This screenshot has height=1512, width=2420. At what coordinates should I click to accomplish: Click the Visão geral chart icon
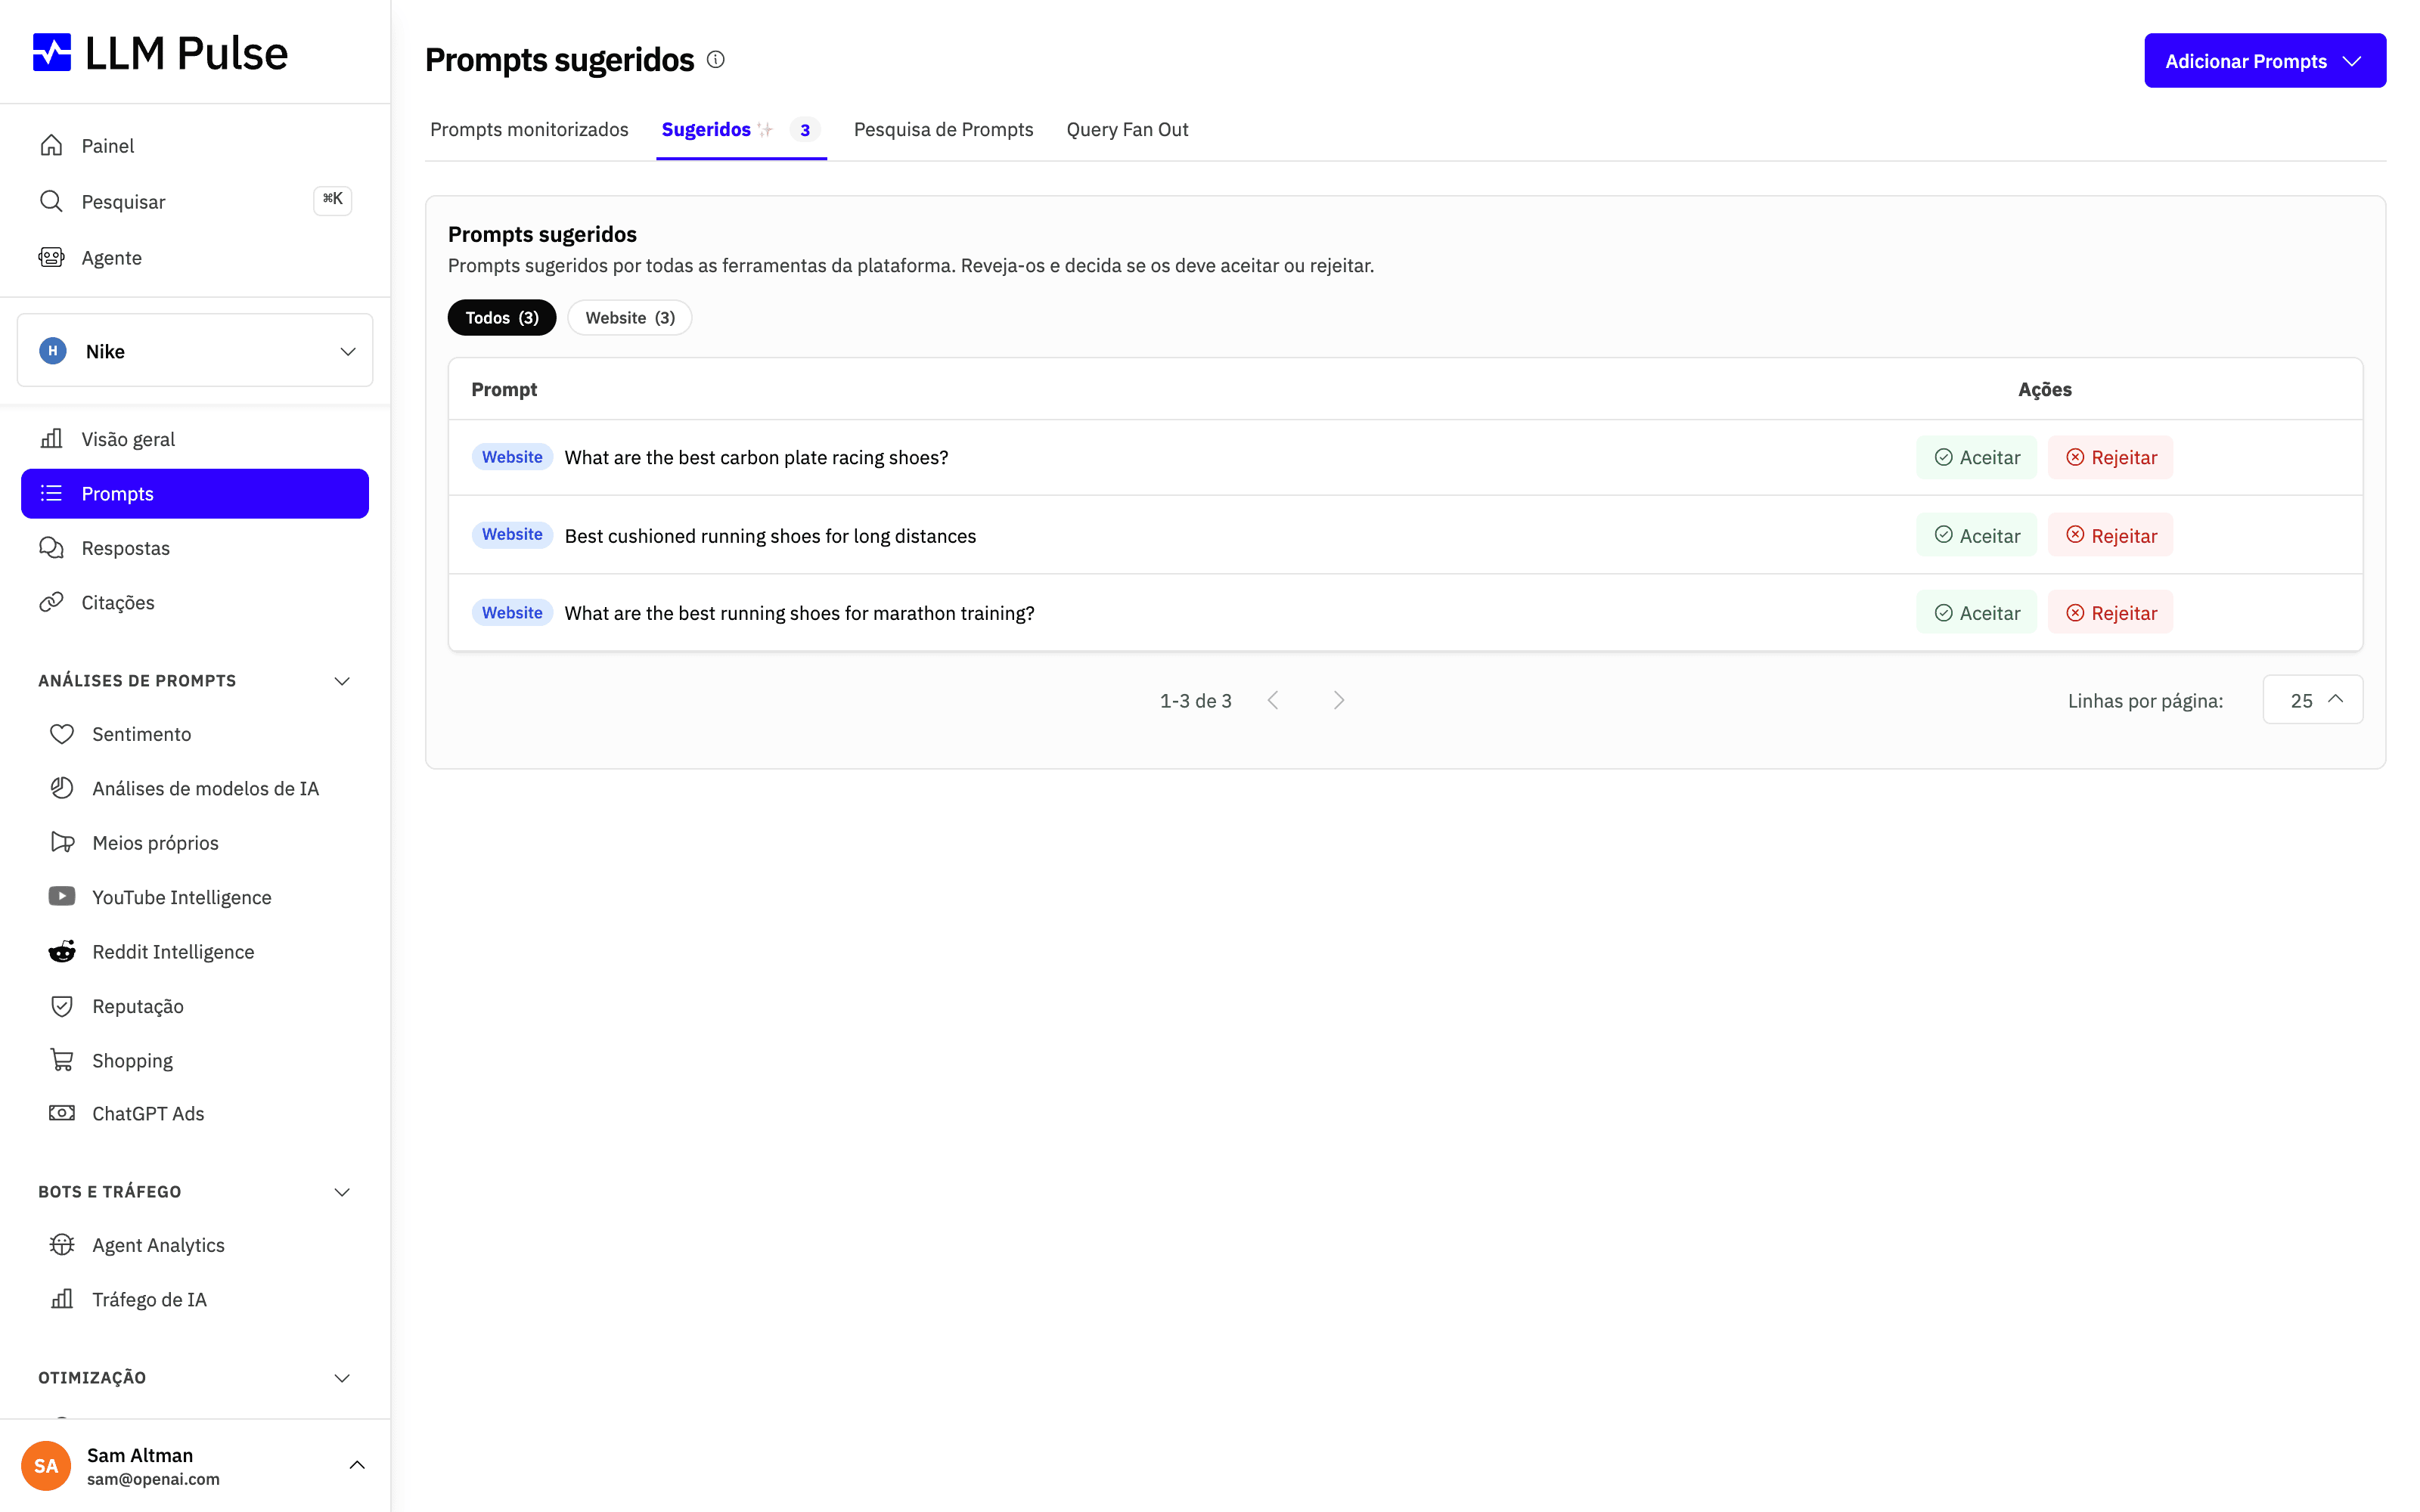point(51,439)
